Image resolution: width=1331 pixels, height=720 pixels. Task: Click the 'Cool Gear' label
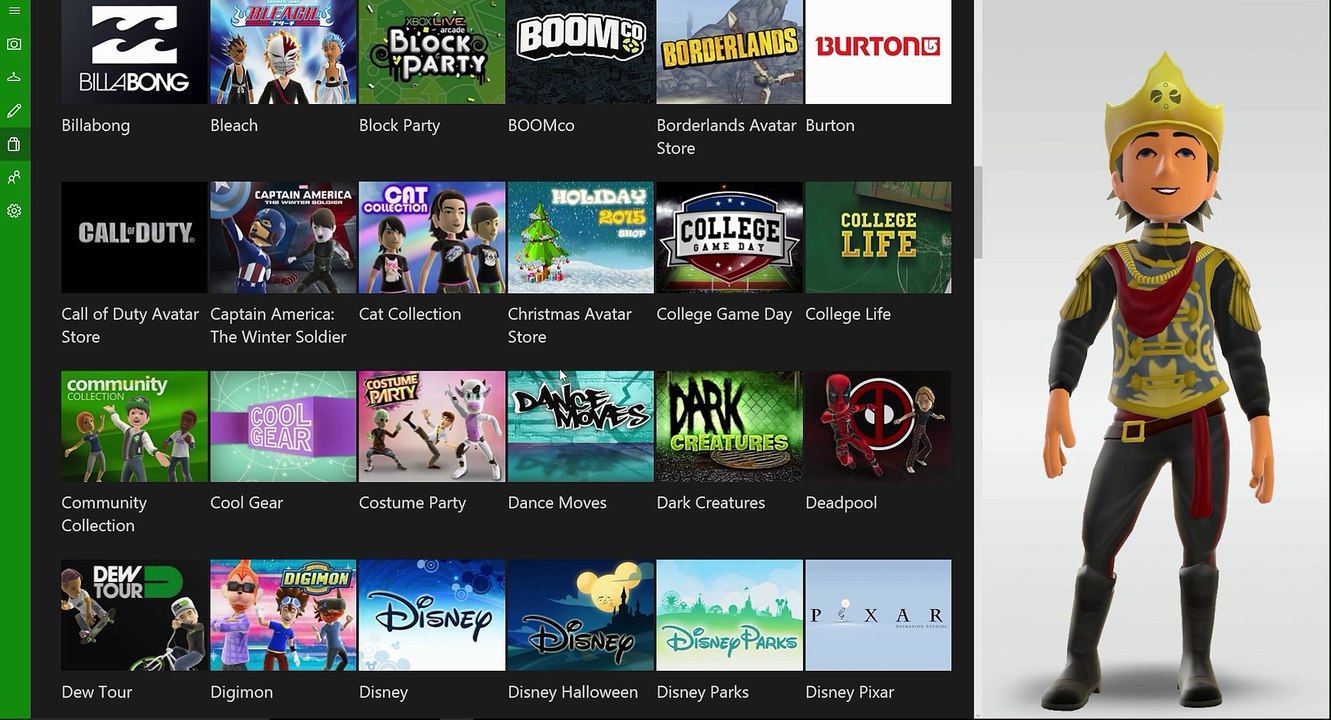point(246,503)
